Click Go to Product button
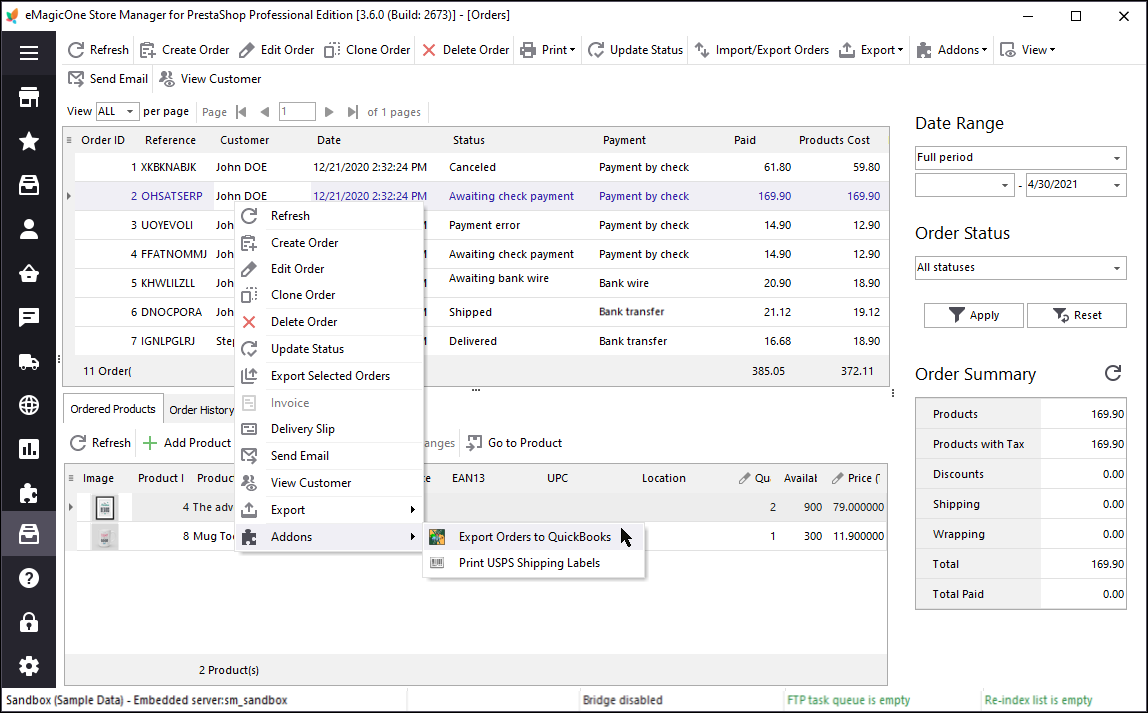Viewport: 1148px width, 713px height. (515, 443)
